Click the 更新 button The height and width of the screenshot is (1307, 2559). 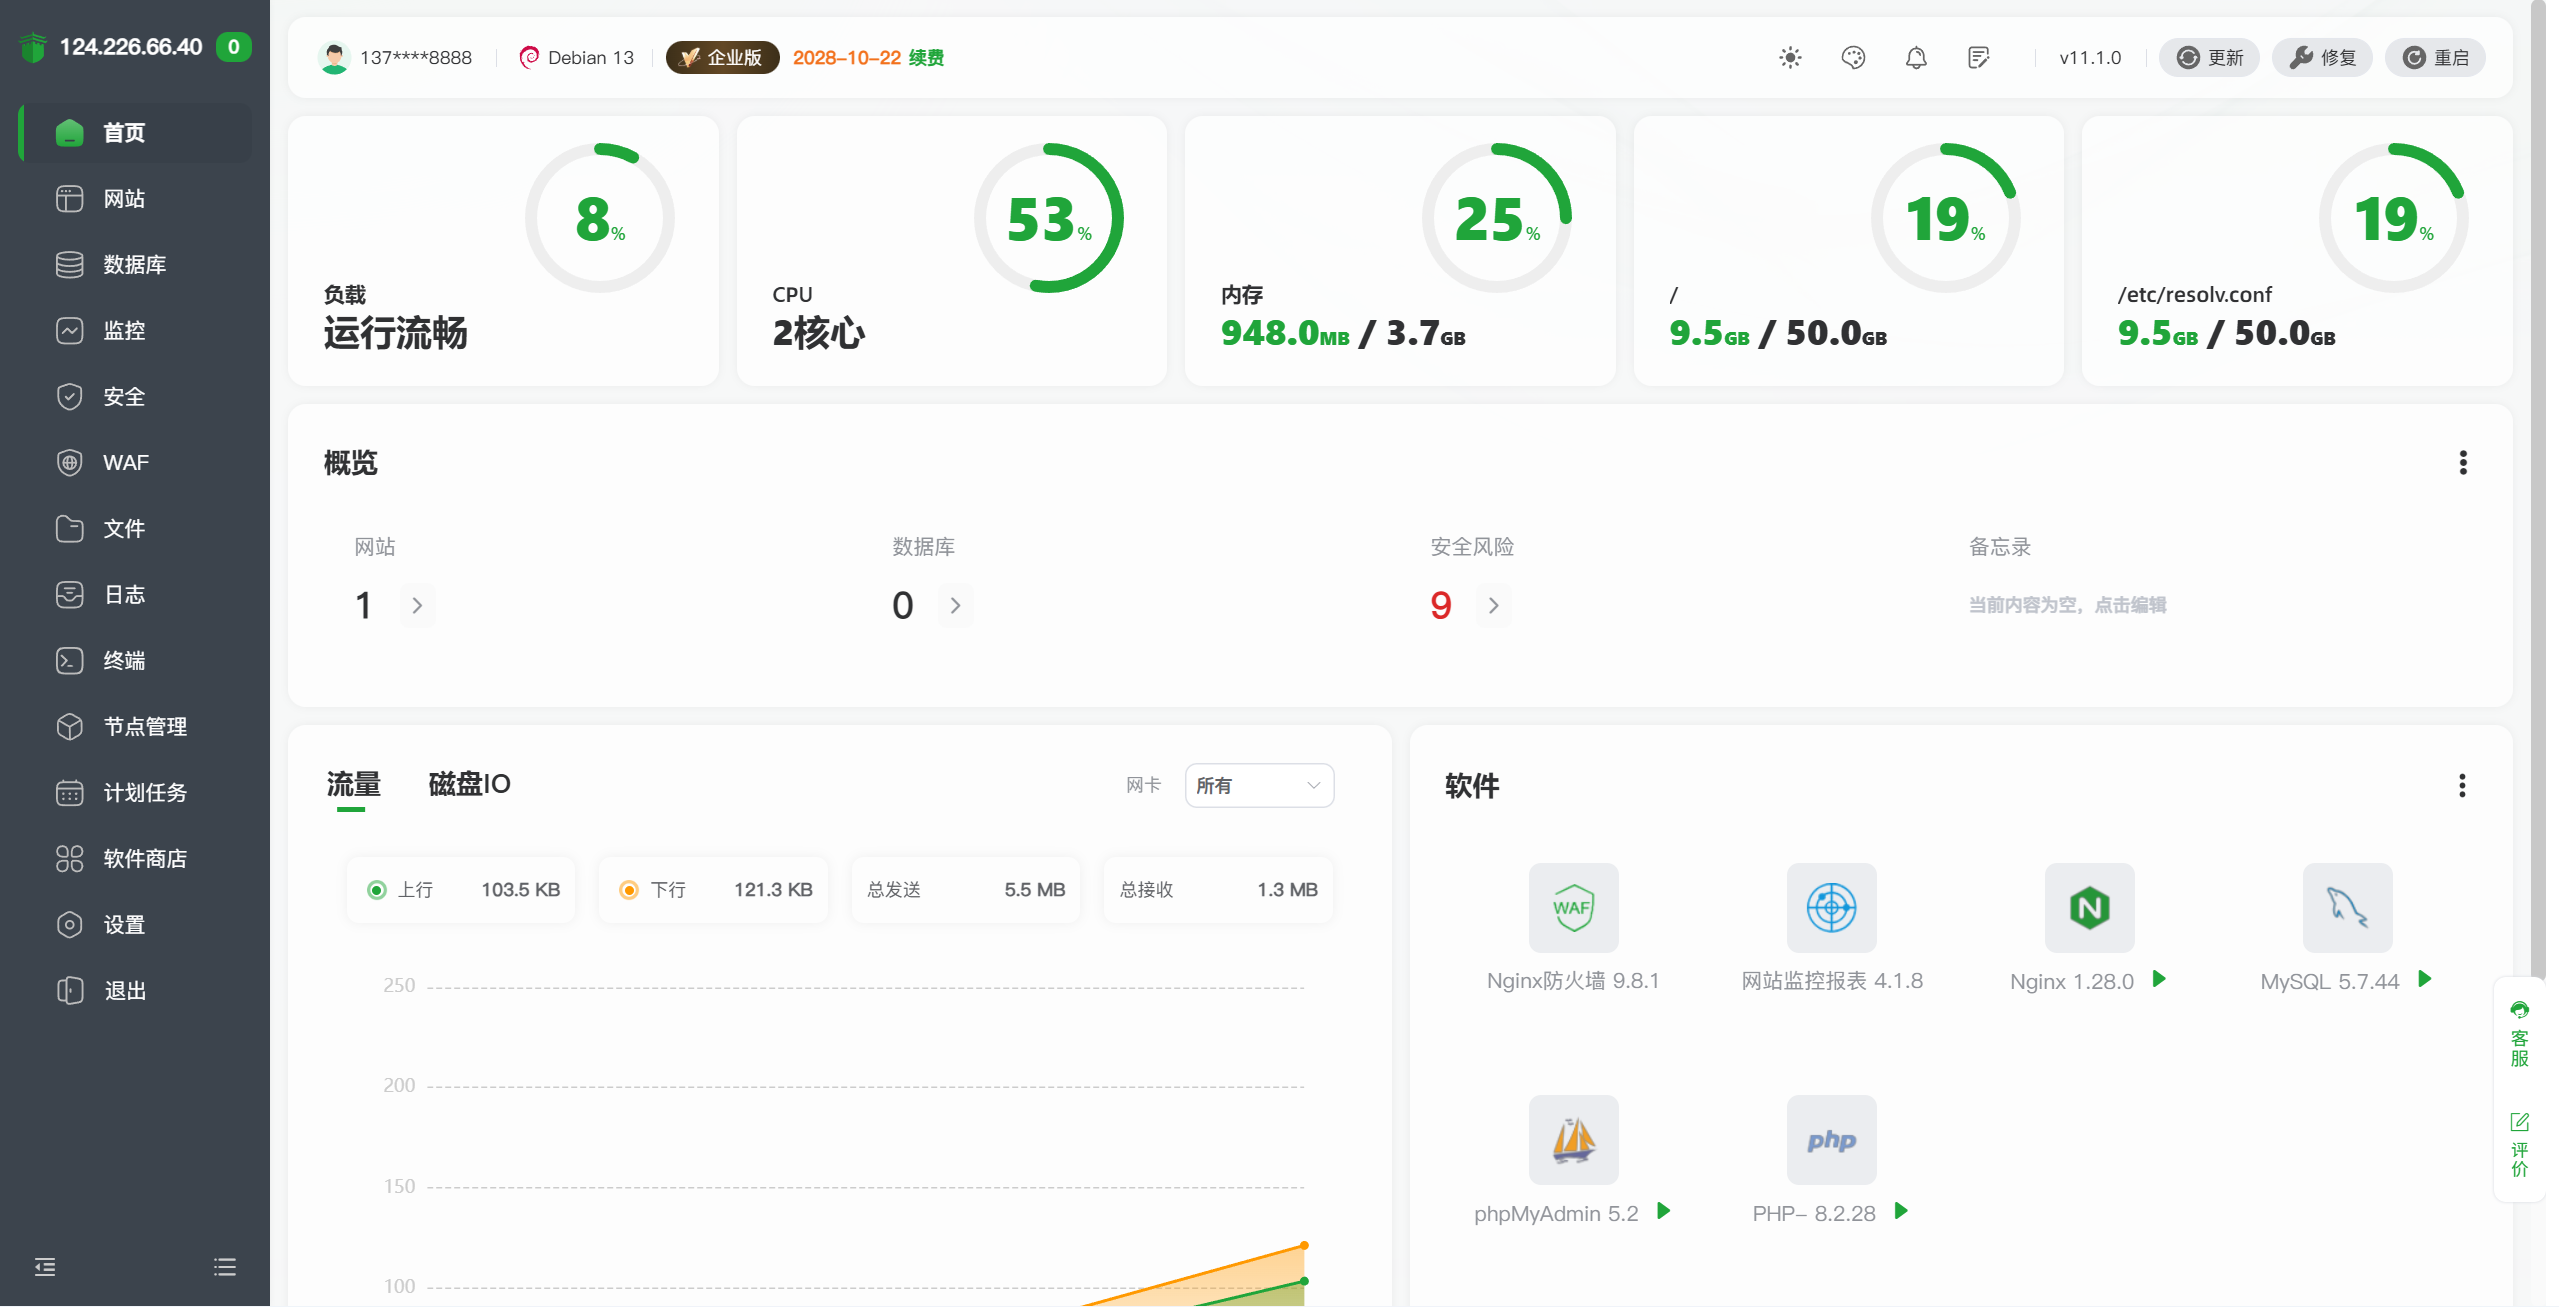point(2209,58)
